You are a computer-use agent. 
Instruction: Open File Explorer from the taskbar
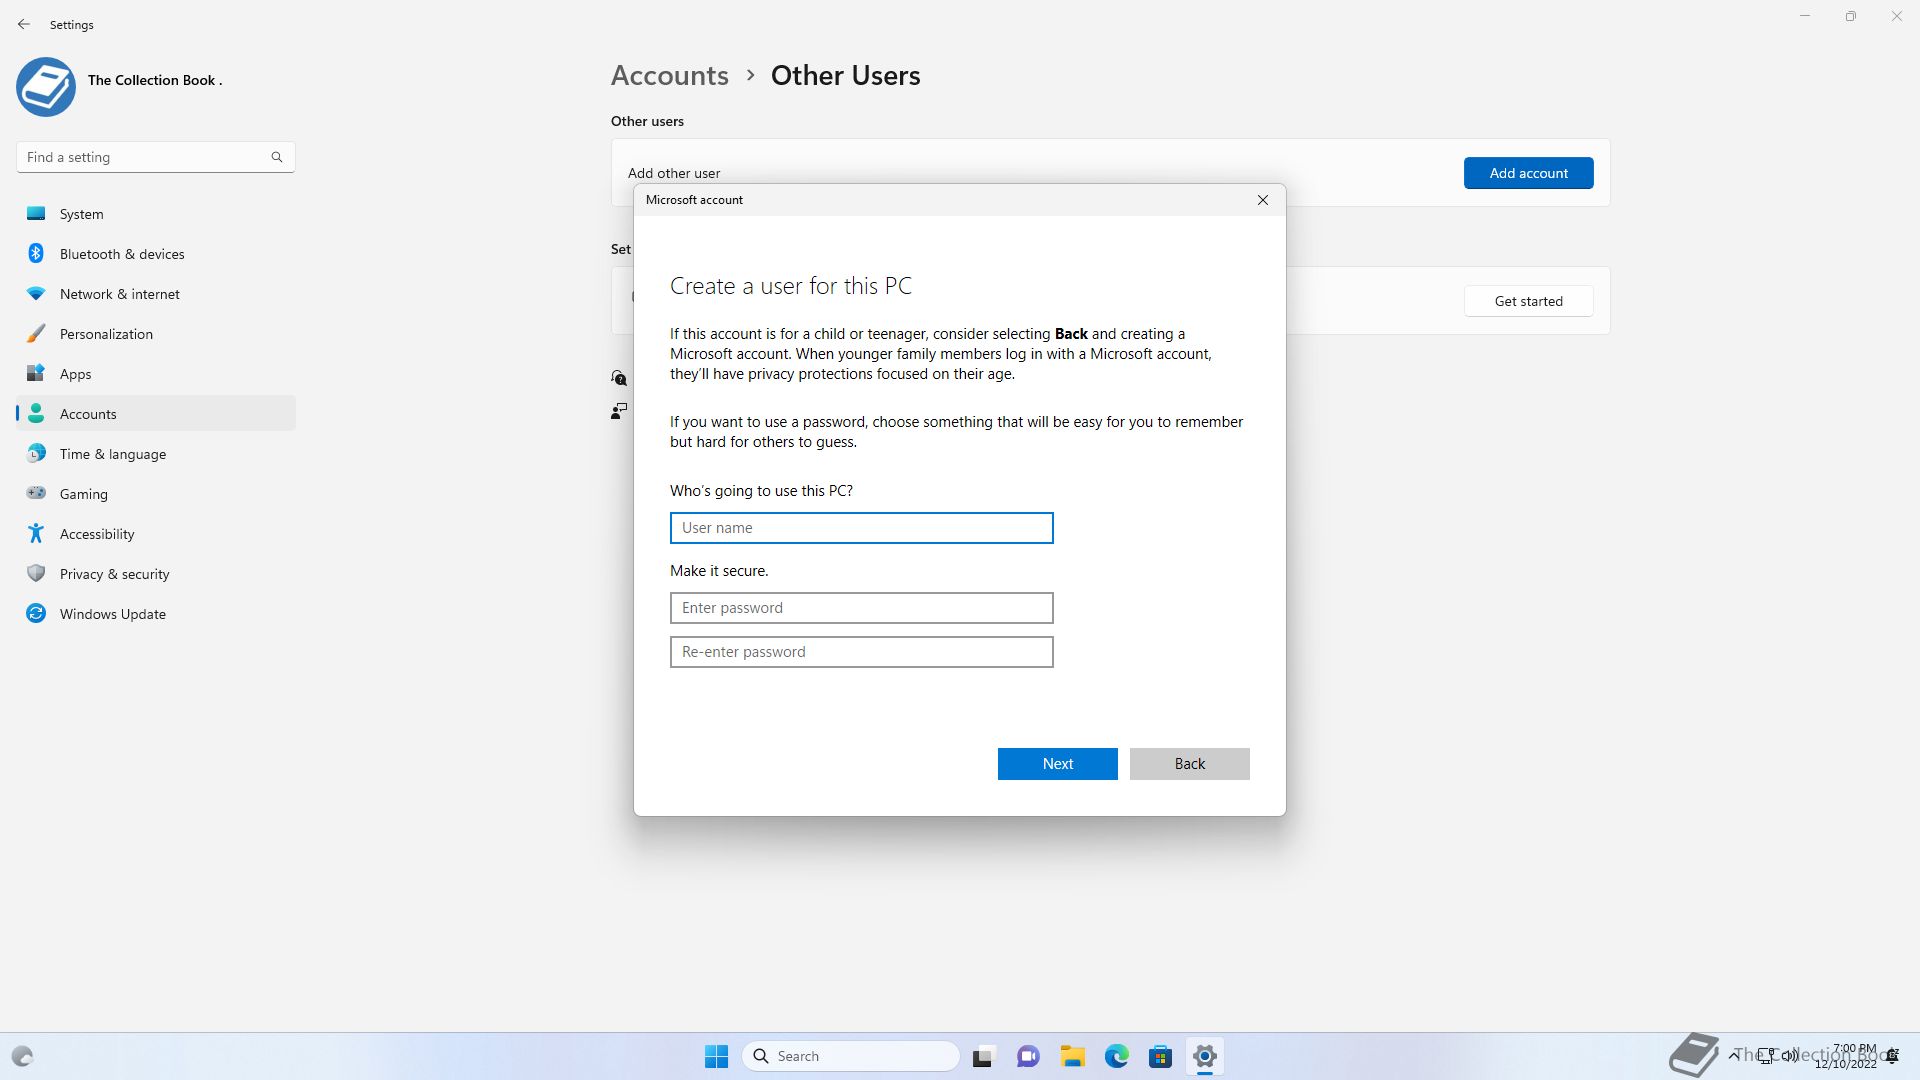[x=1073, y=1056]
